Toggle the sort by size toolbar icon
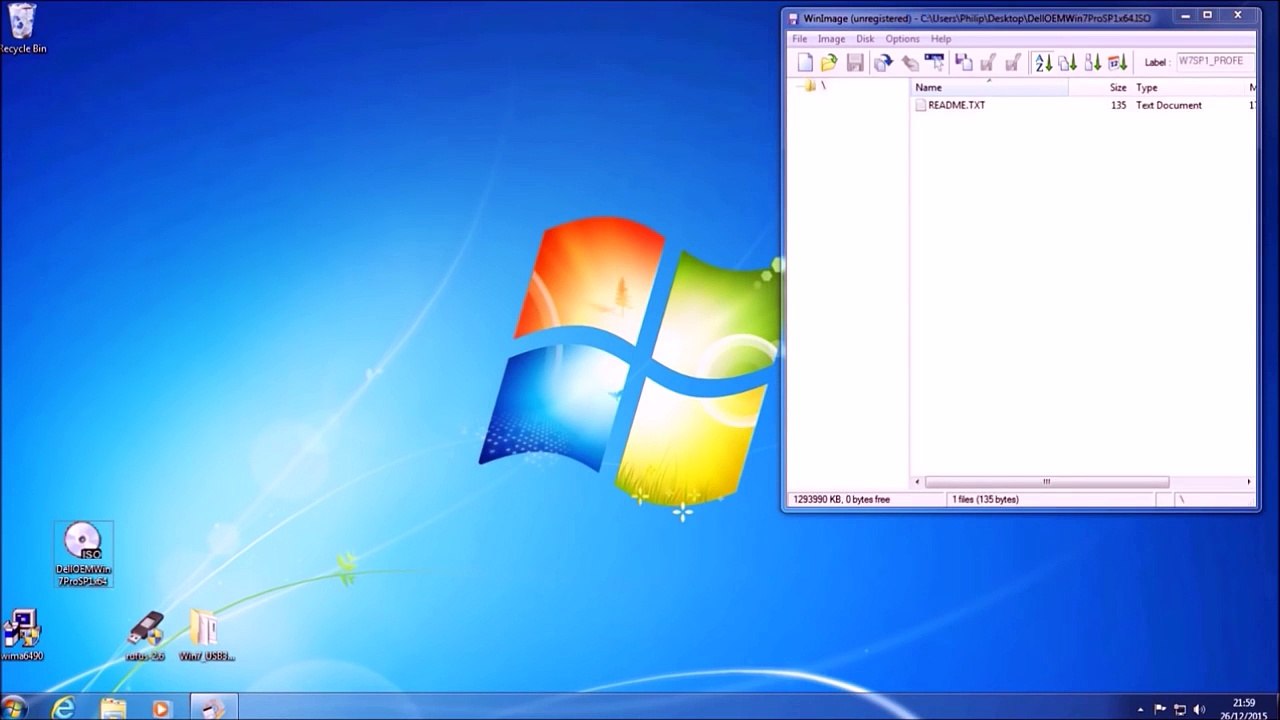 point(1093,63)
